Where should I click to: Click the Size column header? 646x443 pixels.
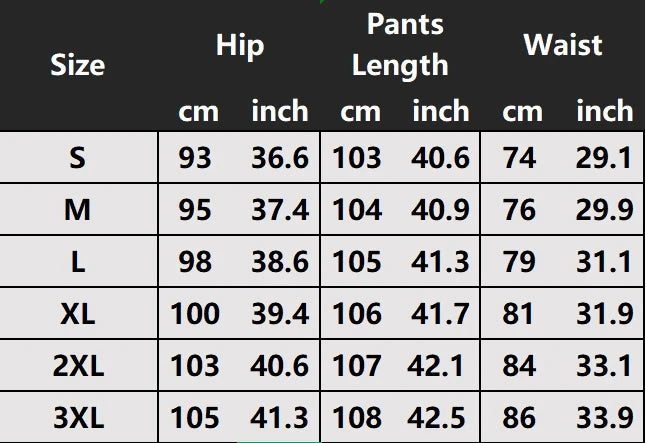[78, 66]
